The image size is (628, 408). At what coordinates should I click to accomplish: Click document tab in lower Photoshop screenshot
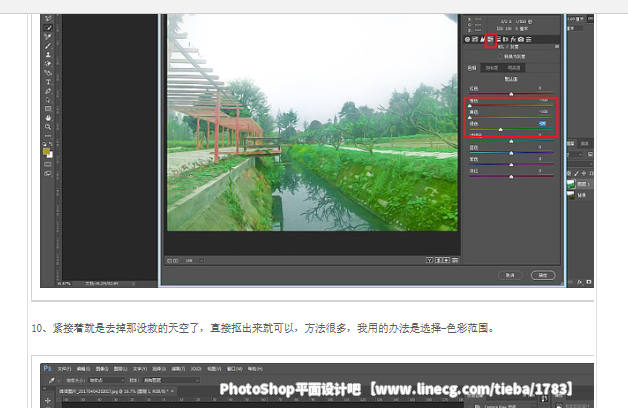click(116, 392)
